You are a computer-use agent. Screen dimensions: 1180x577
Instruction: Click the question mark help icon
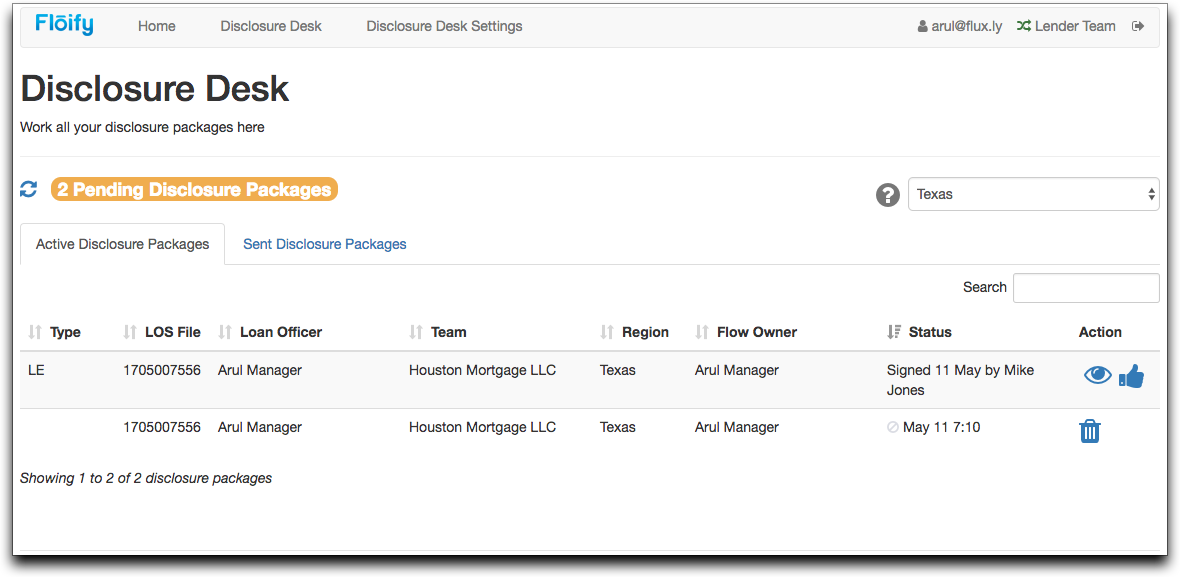pyautogui.click(x=888, y=195)
